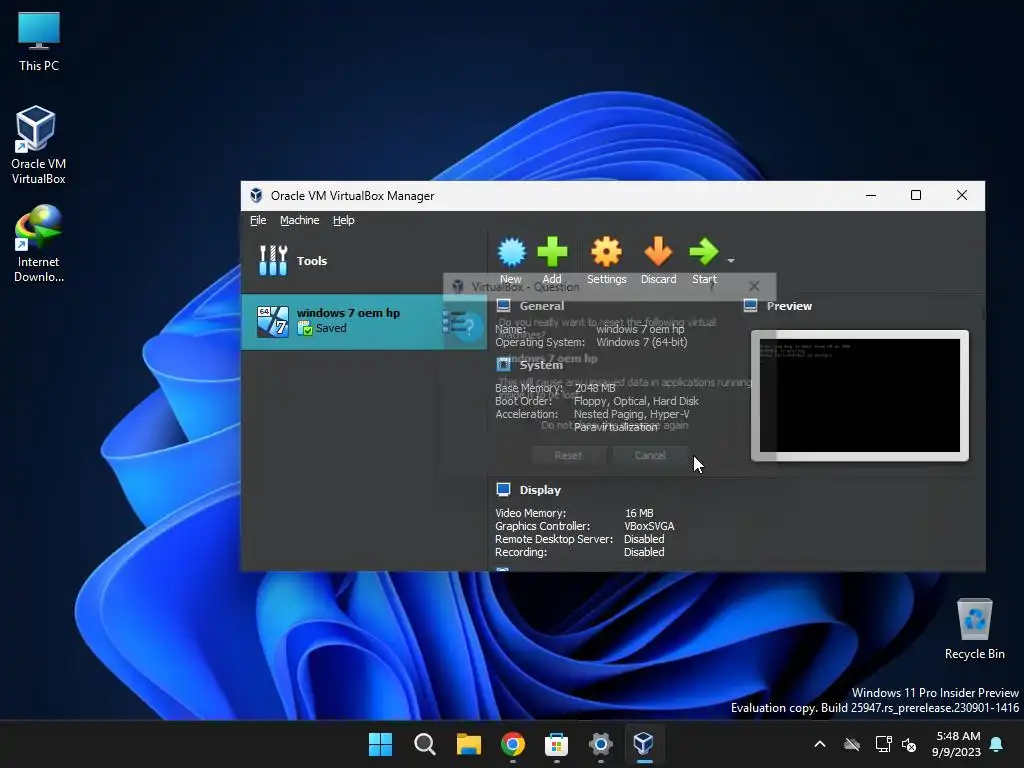
Task: Select the Tools entry in sidebar
Action: [x=364, y=261]
